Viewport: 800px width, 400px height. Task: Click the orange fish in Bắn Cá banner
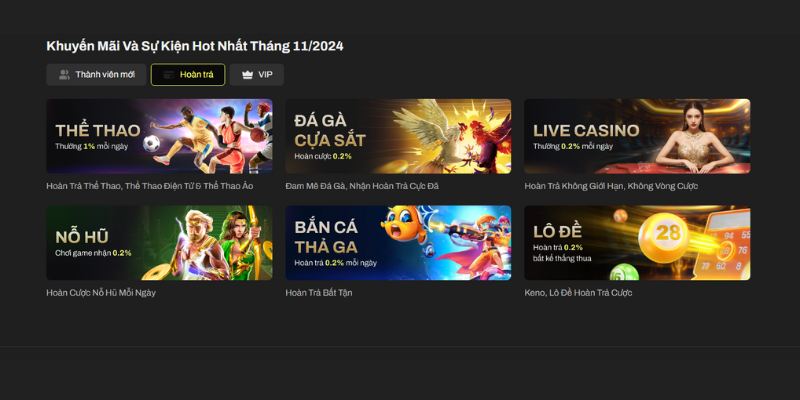[x=404, y=223]
